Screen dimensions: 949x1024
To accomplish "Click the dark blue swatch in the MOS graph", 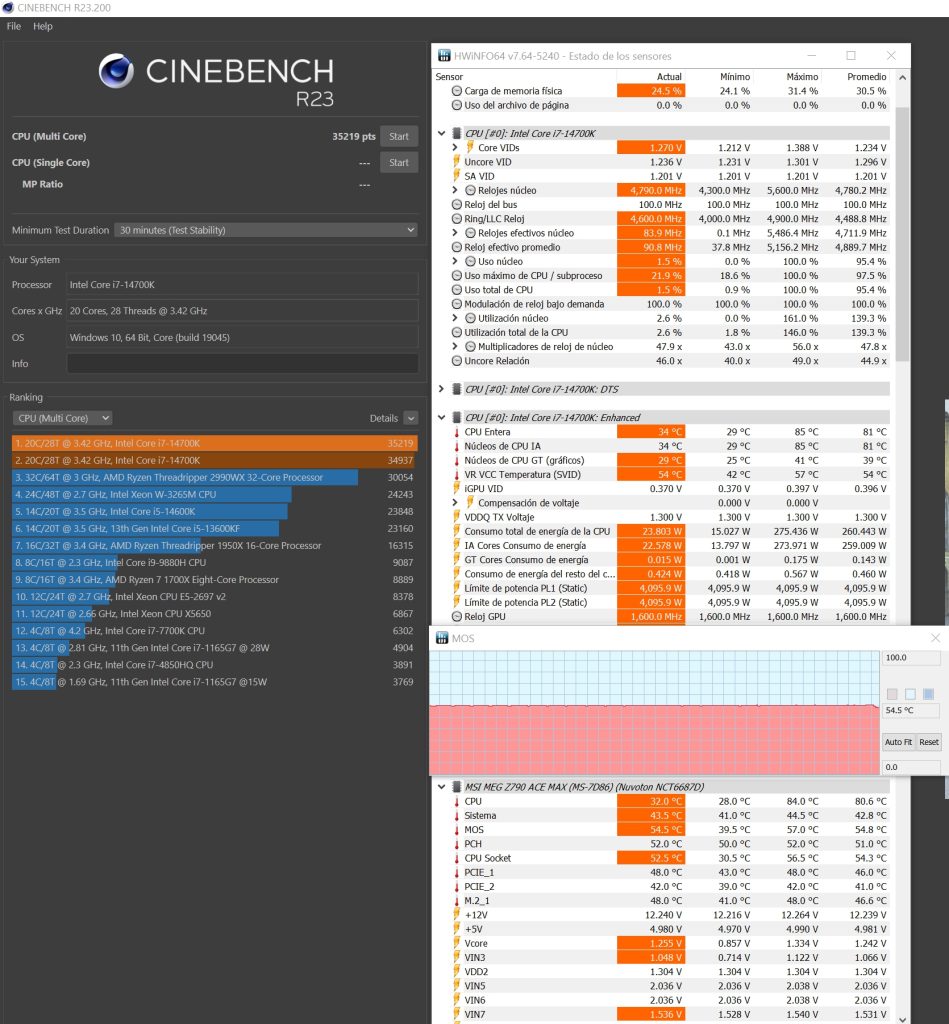I will (929, 694).
